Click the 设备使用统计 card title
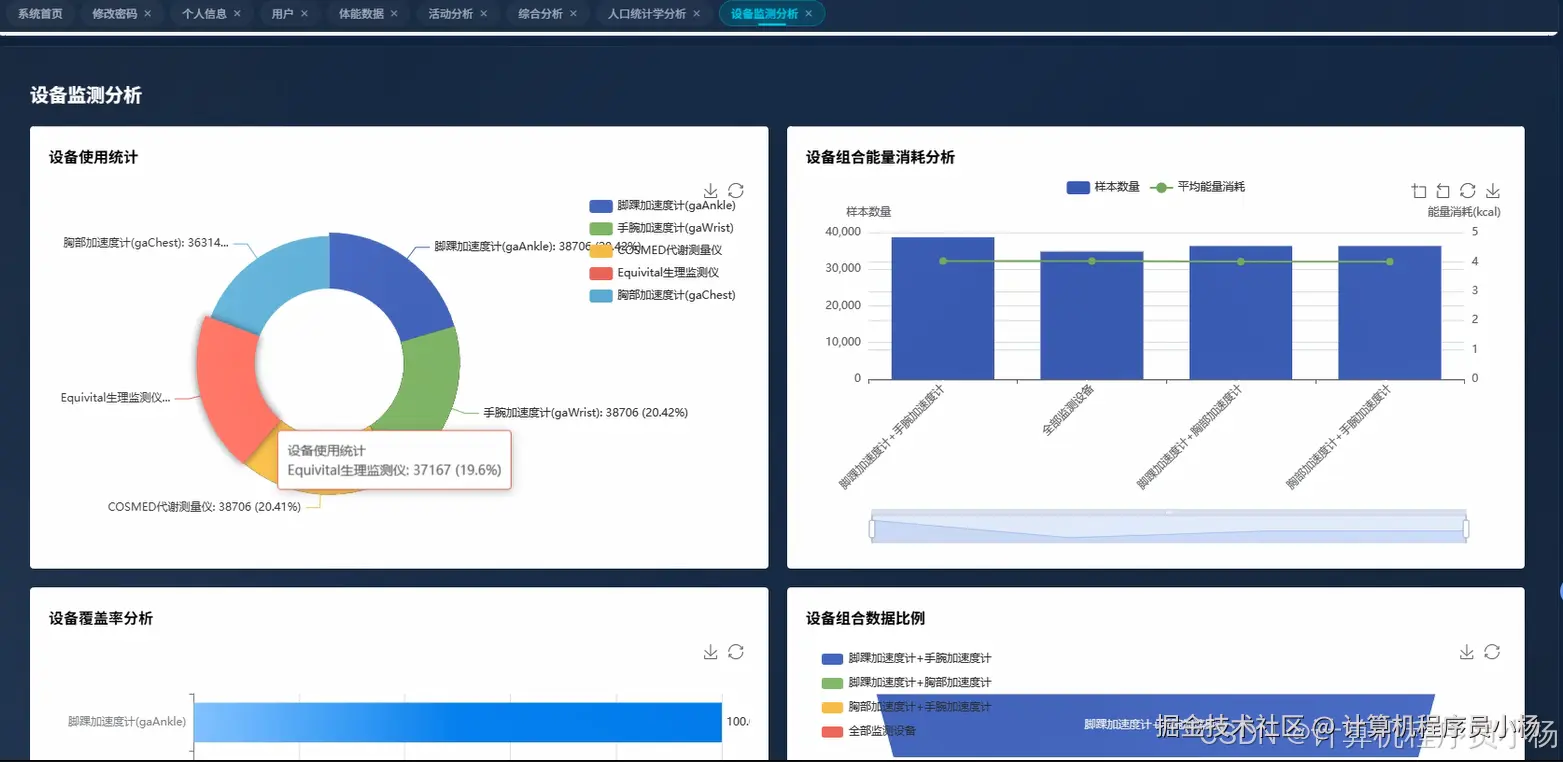This screenshot has width=1563, height=762. click(x=93, y=157)
